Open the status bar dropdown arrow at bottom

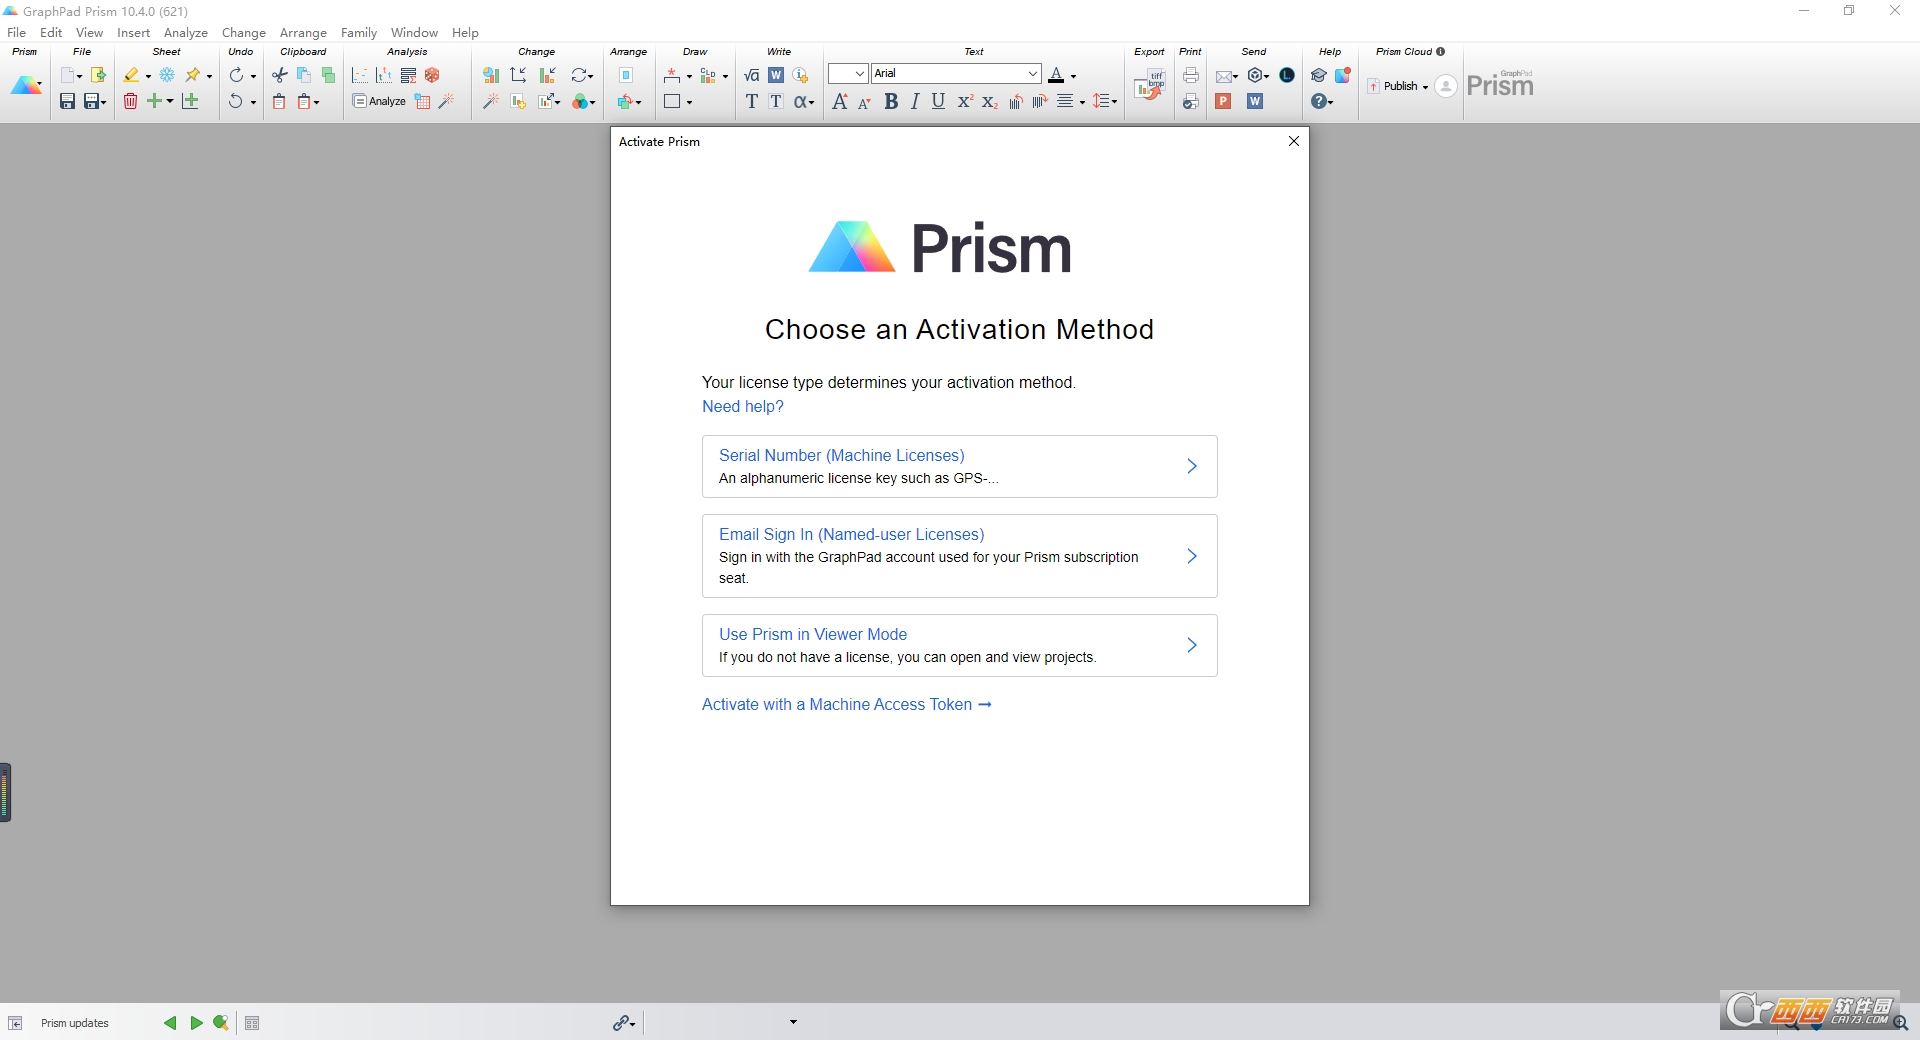click(x=793, y=1022)
